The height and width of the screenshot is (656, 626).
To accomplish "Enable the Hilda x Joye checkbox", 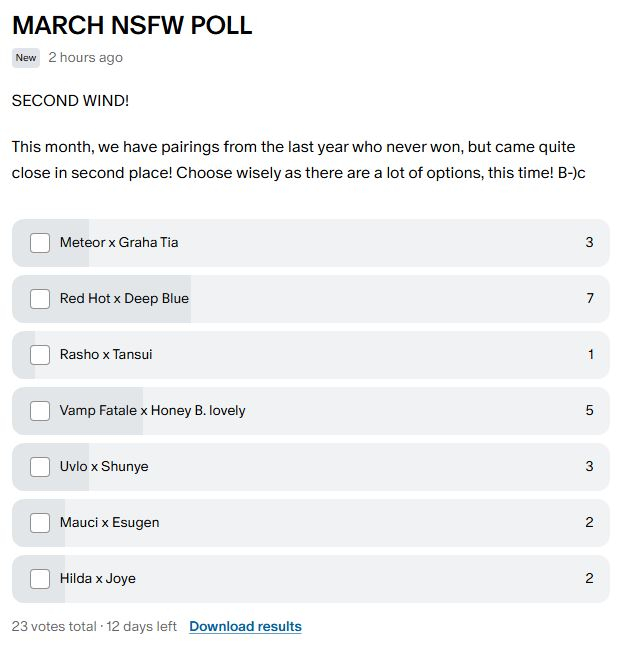I will click(40, 579).
